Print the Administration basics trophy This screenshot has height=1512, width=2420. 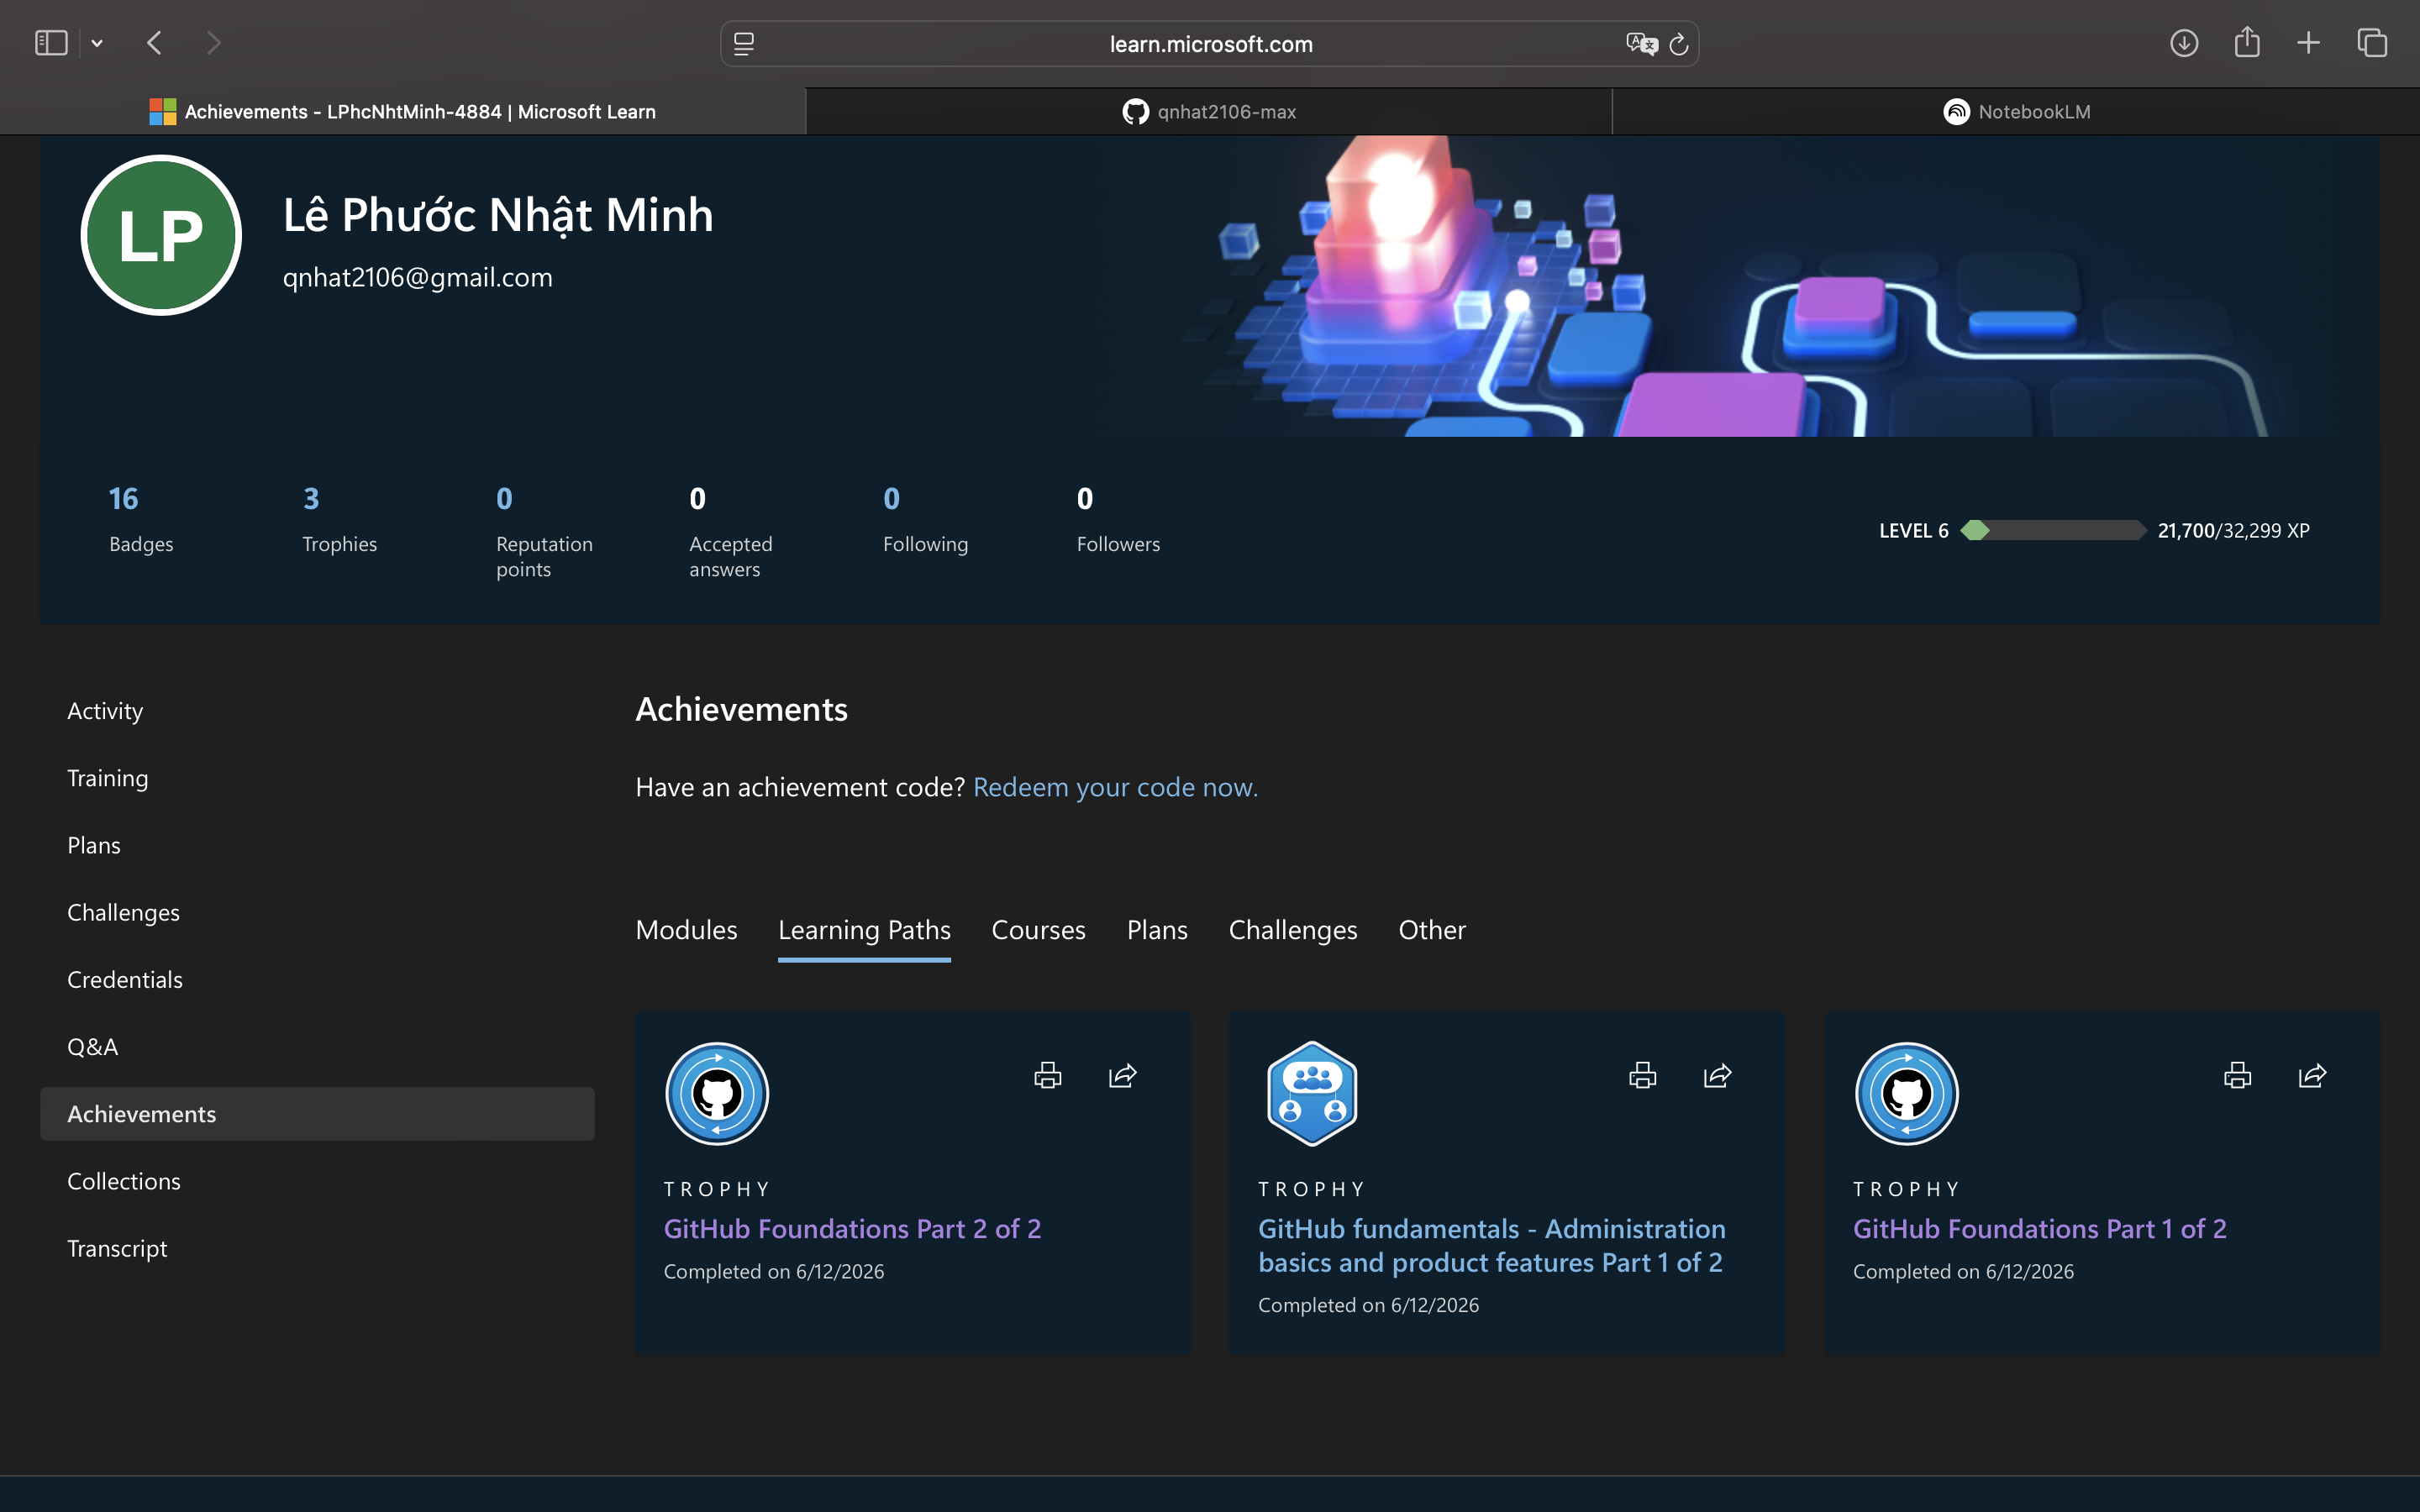click(1642, 1075)
